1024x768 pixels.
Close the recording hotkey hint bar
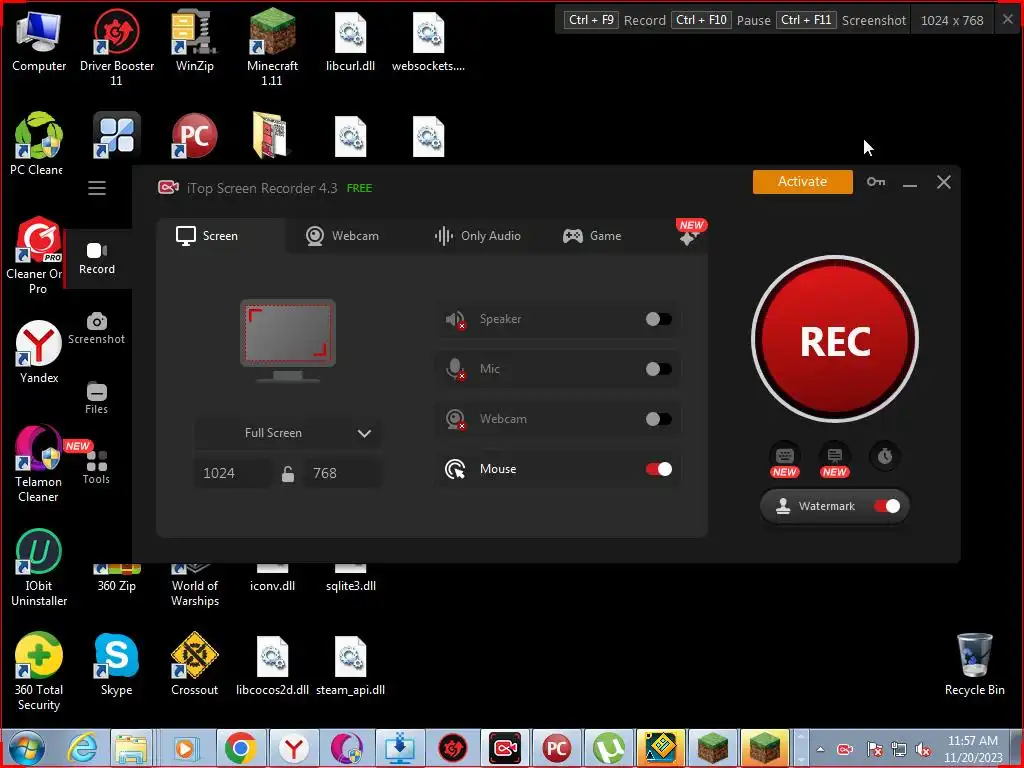pyautogui.click(x=1008, y=20)
